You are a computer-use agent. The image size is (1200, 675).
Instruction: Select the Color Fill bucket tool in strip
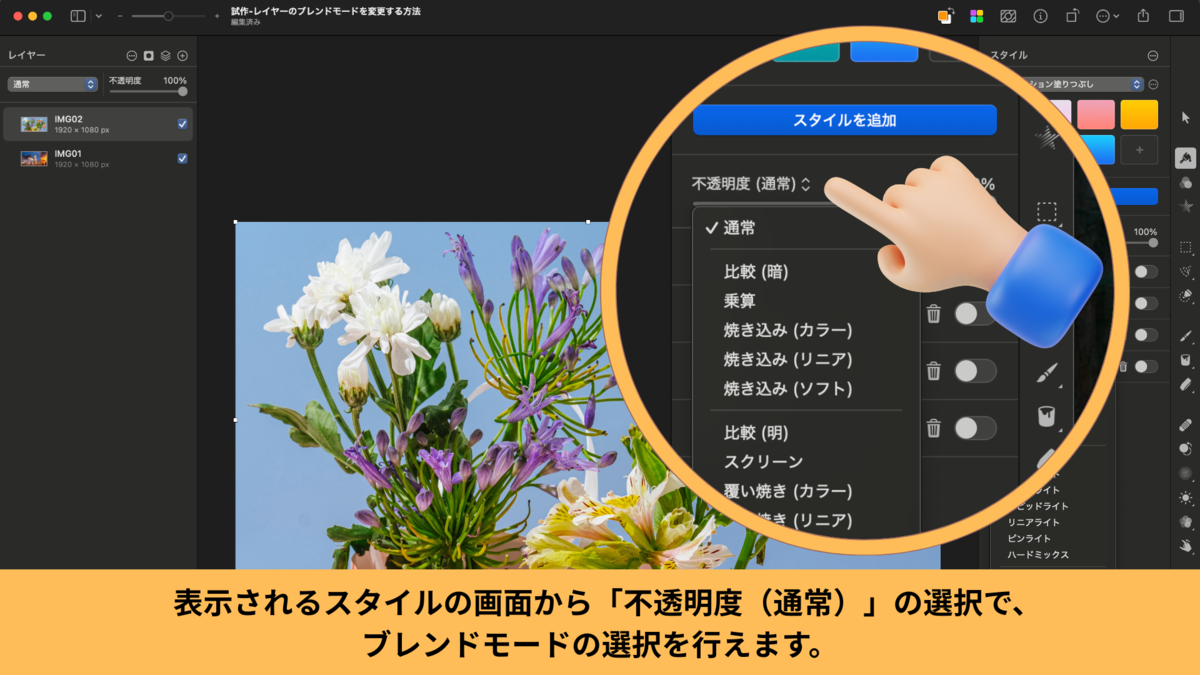tap(1186, 360)
